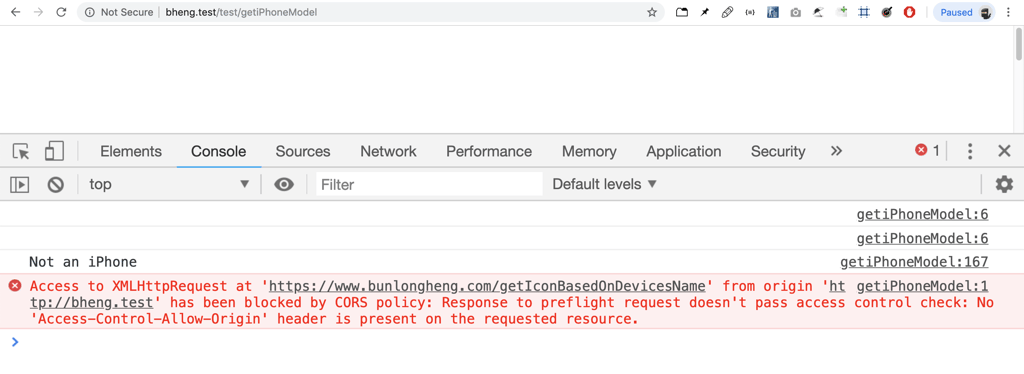Go to the Application tab
This screenshot has width=1024, height=374.
click(684, 151)
